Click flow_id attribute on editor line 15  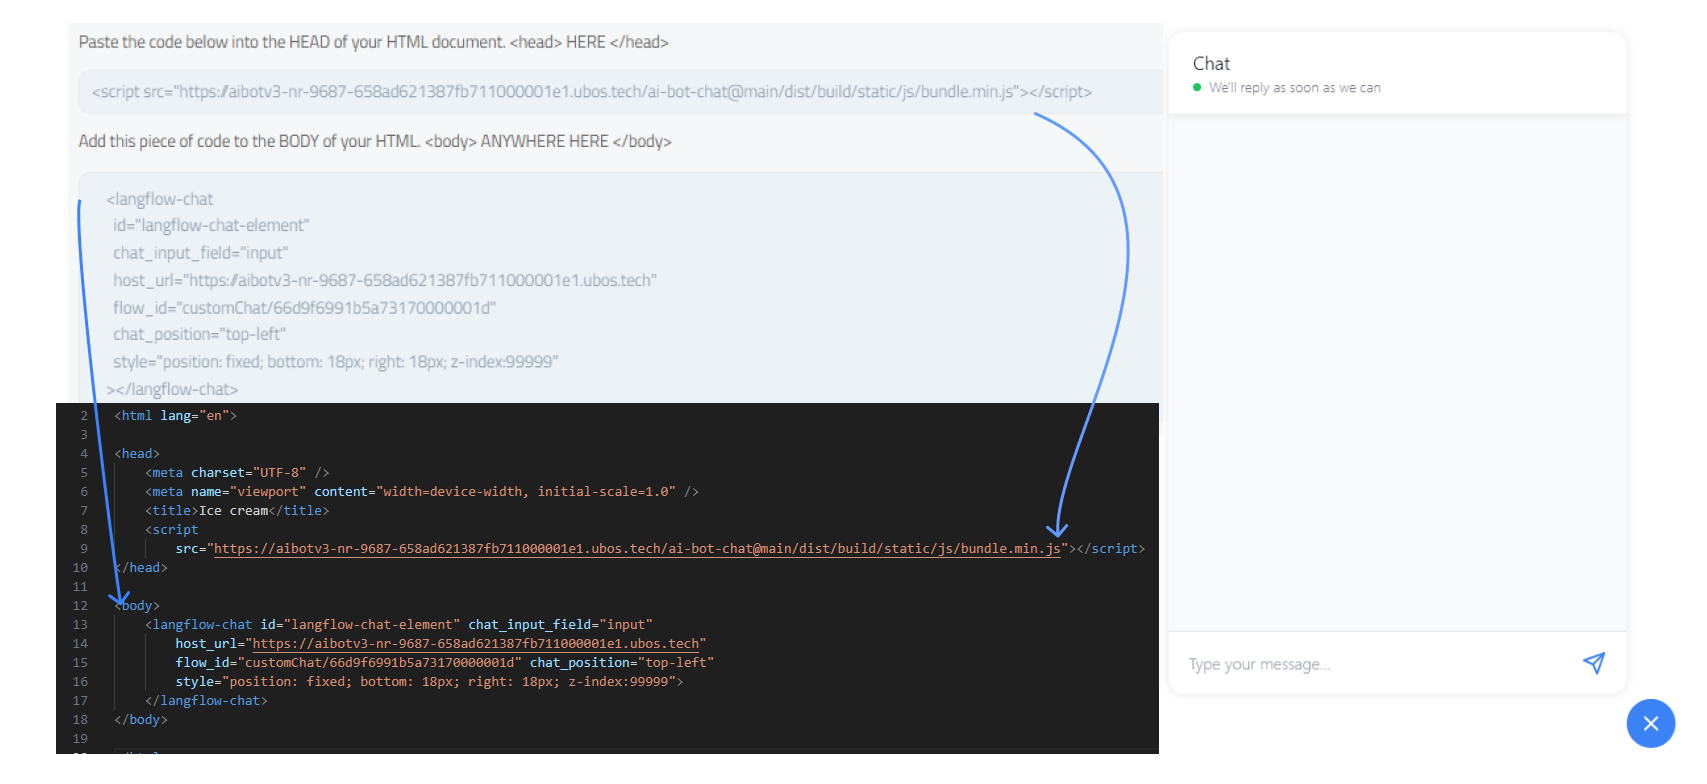pyautogui.click(x=349, y=663)
